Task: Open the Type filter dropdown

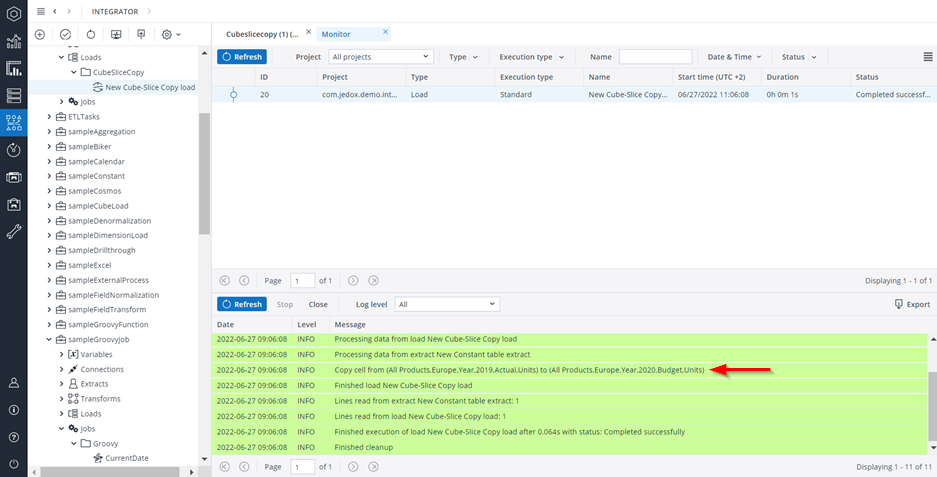Action: pos(464,57)
